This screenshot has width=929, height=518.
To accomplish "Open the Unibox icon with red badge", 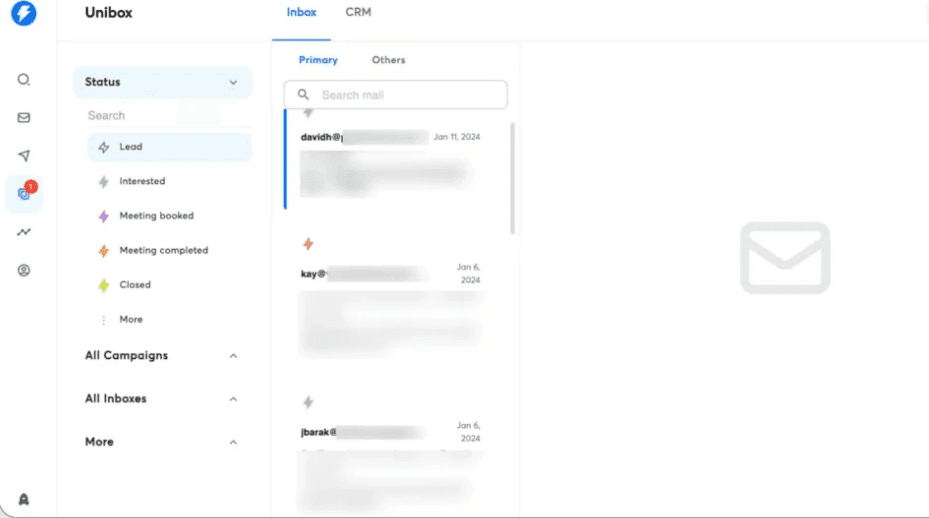I will click(24, 193).
